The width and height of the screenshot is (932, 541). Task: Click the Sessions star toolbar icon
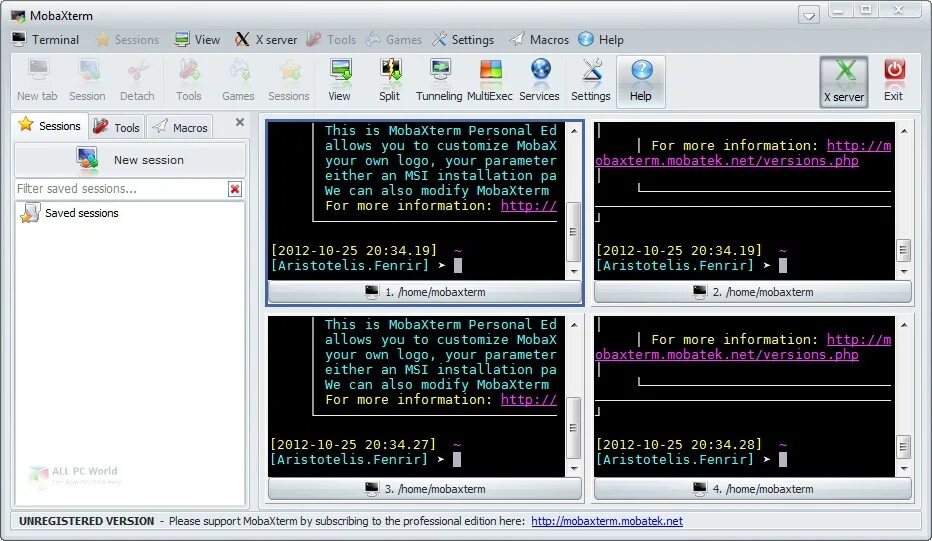[289, 81]
